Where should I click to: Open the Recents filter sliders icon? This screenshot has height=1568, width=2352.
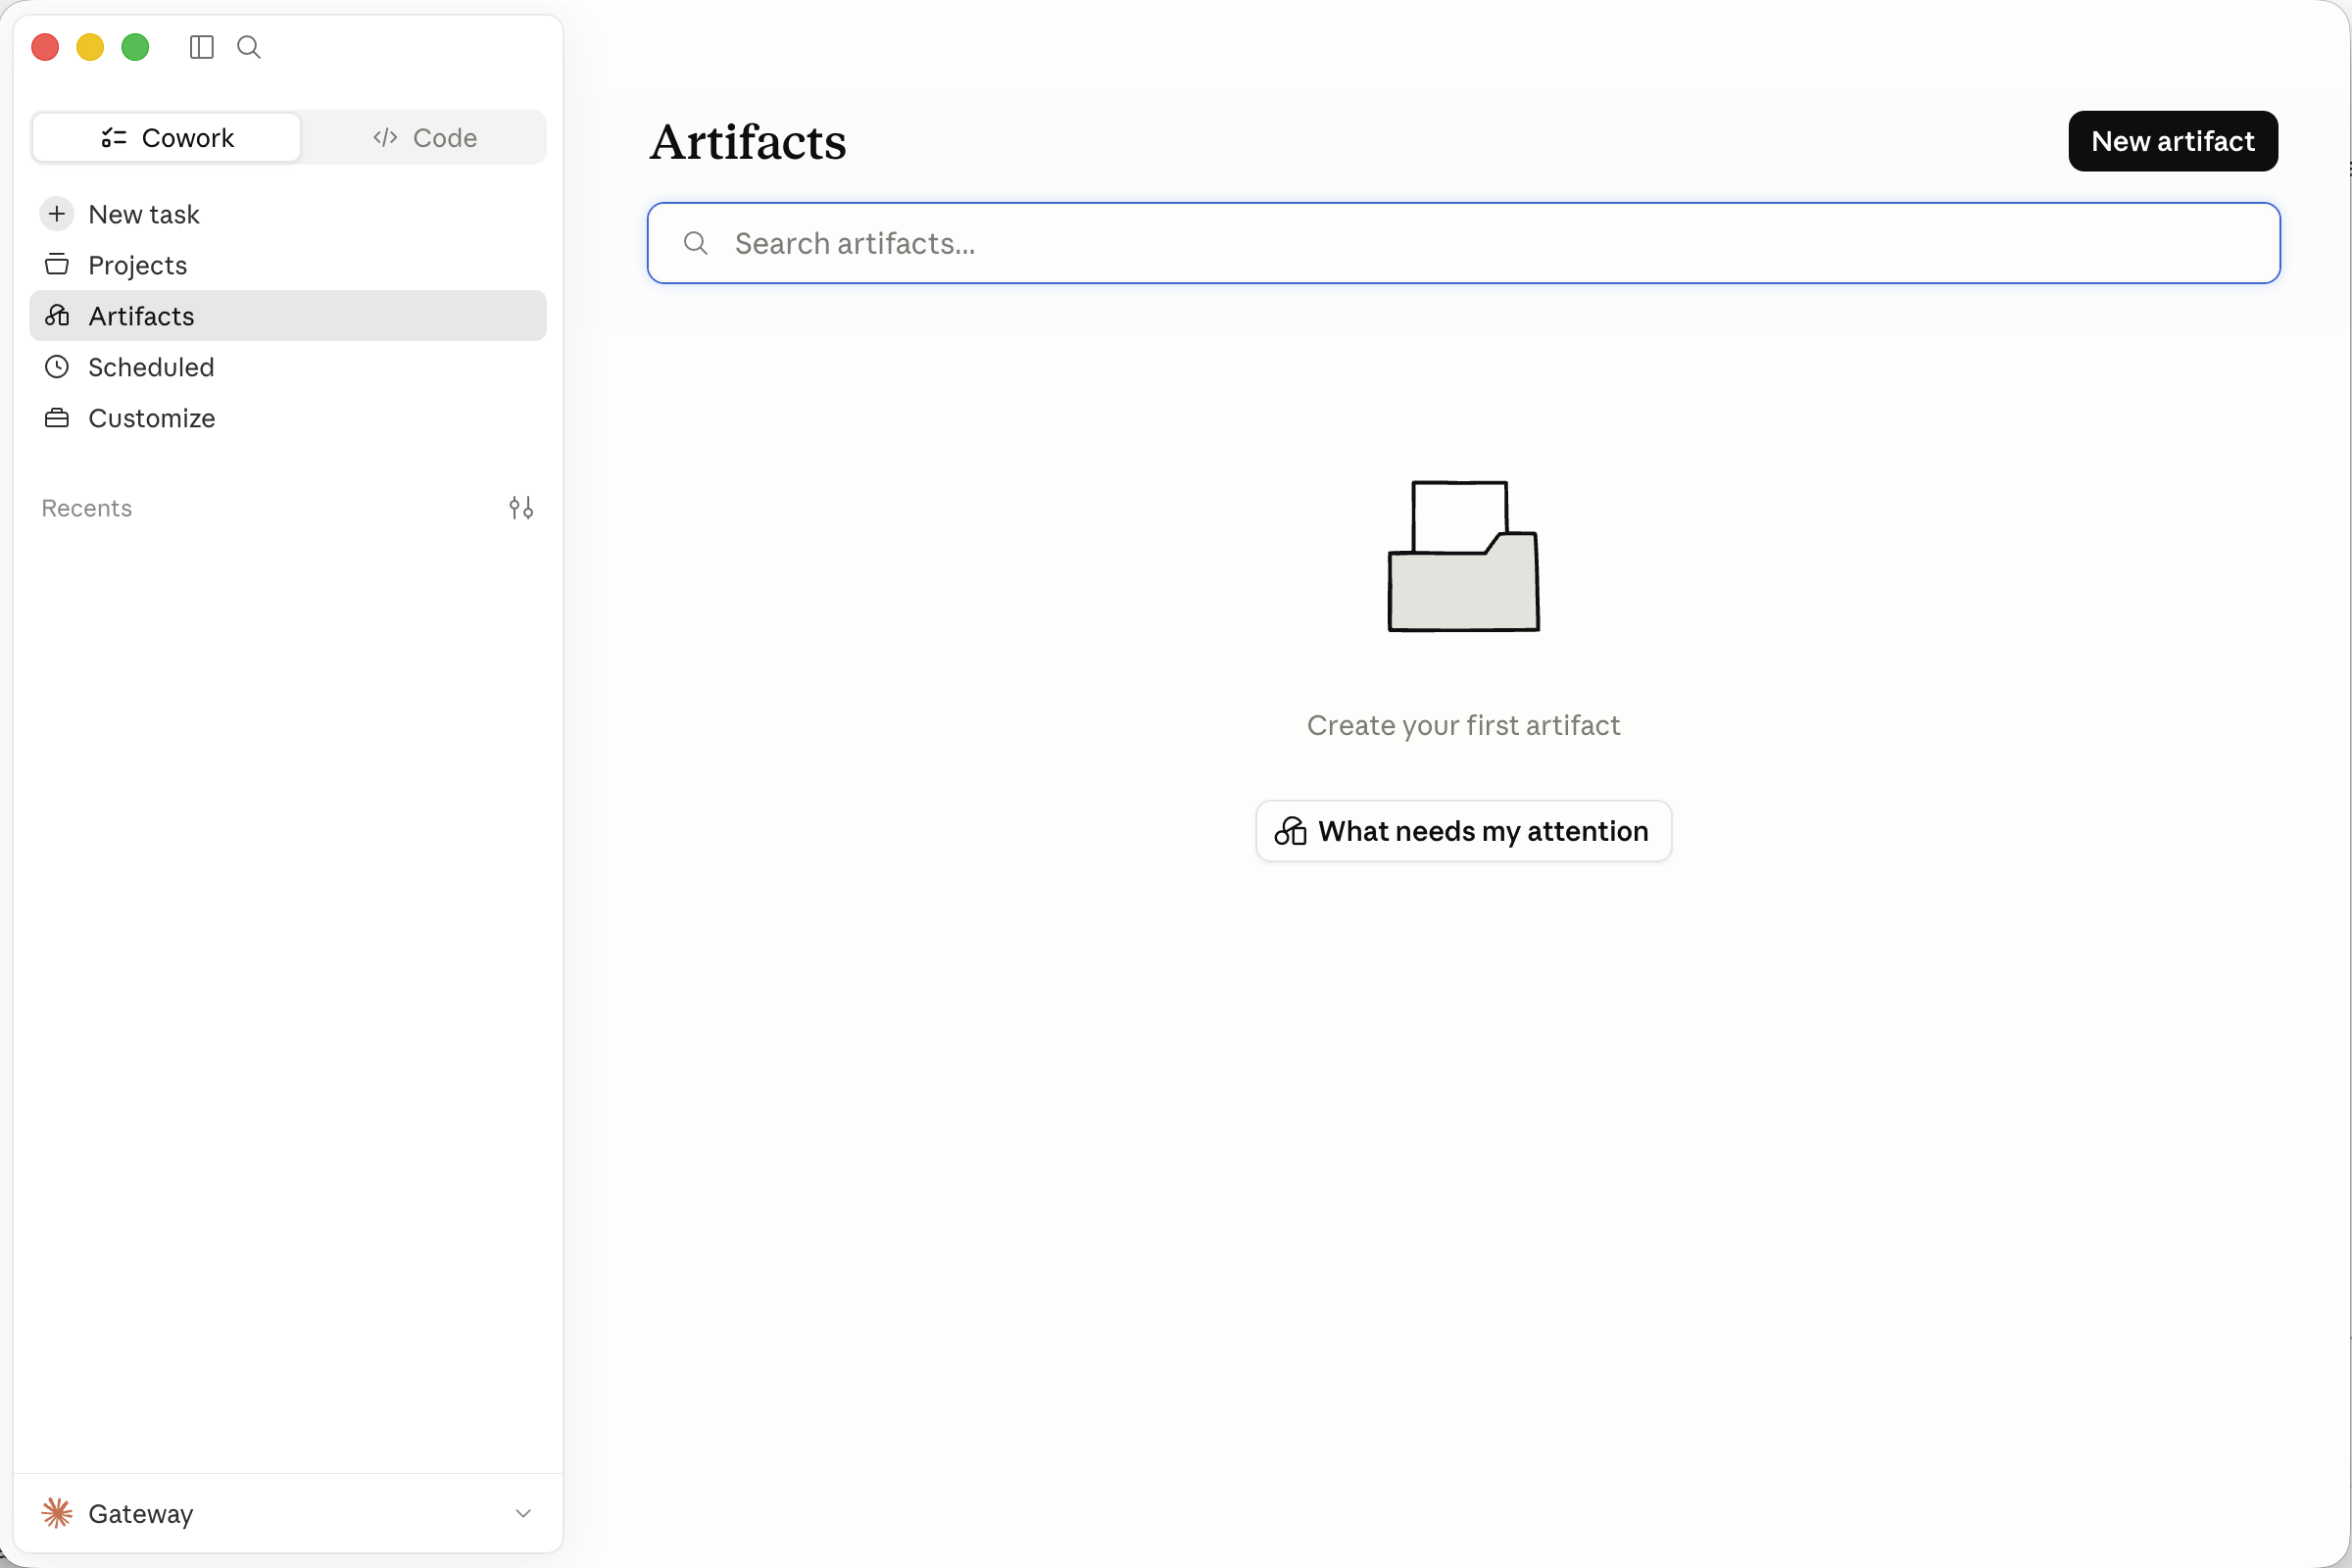coord(521,508)
